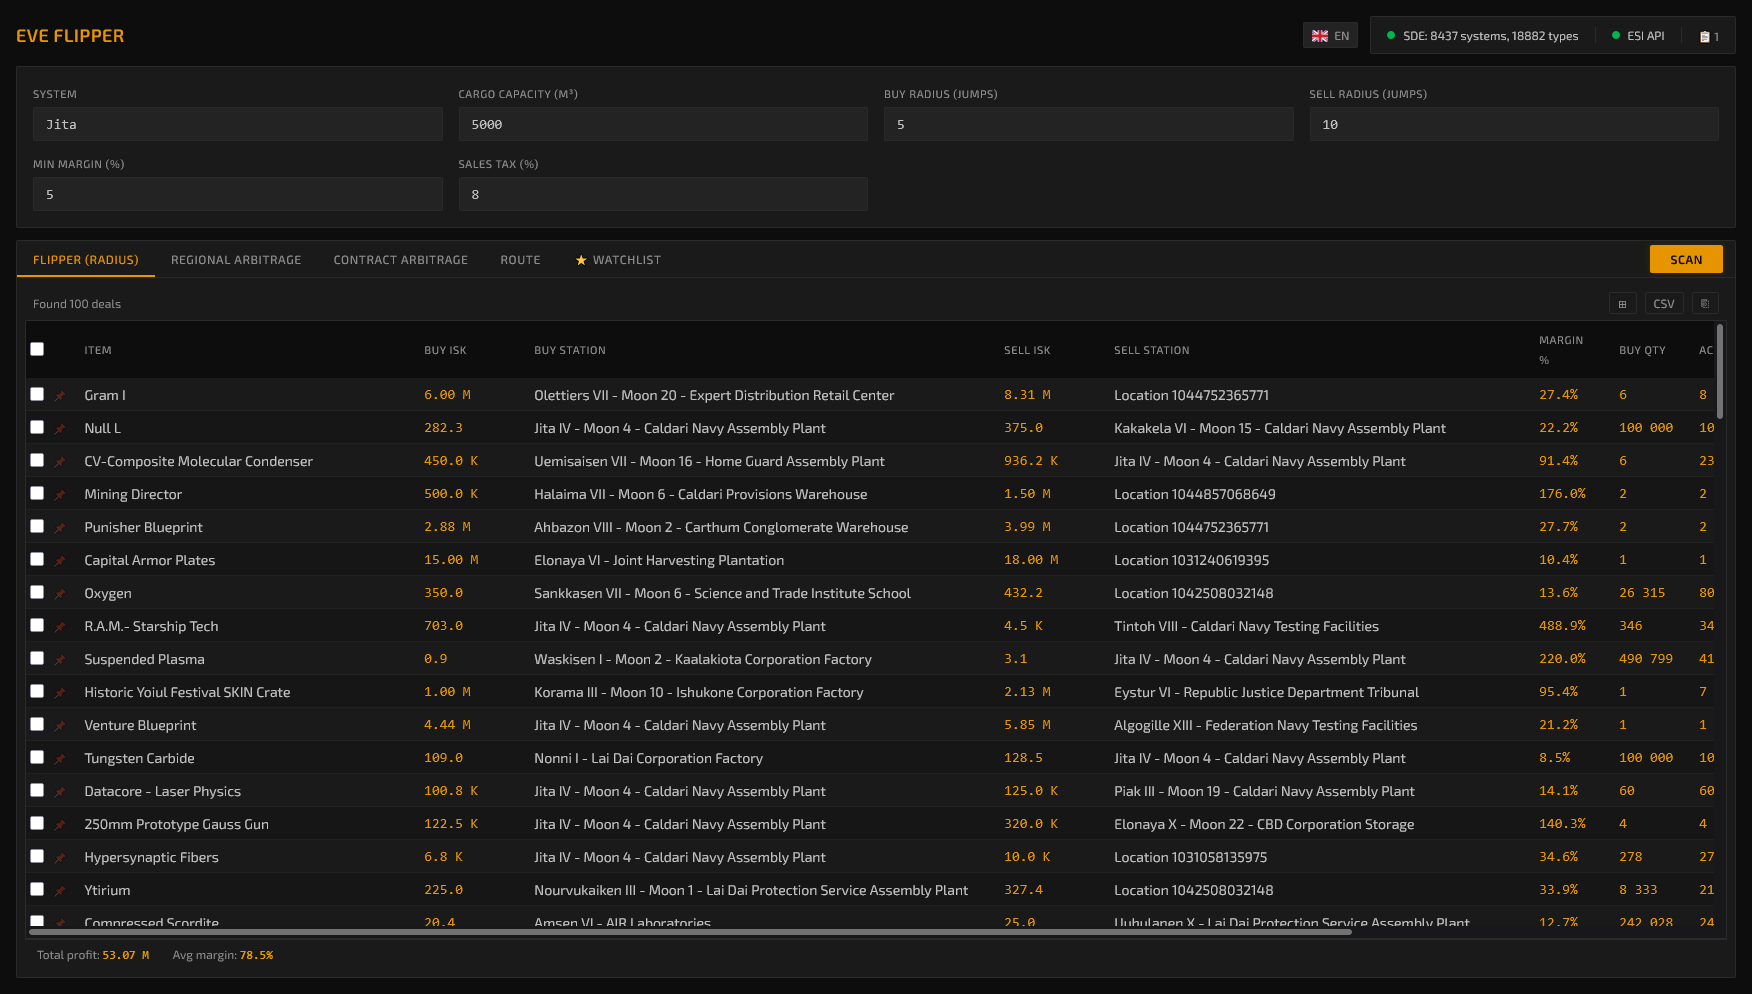Pin the Hypersynaptic Fibers row
1752x994 pixels.
tap(60, 858)
